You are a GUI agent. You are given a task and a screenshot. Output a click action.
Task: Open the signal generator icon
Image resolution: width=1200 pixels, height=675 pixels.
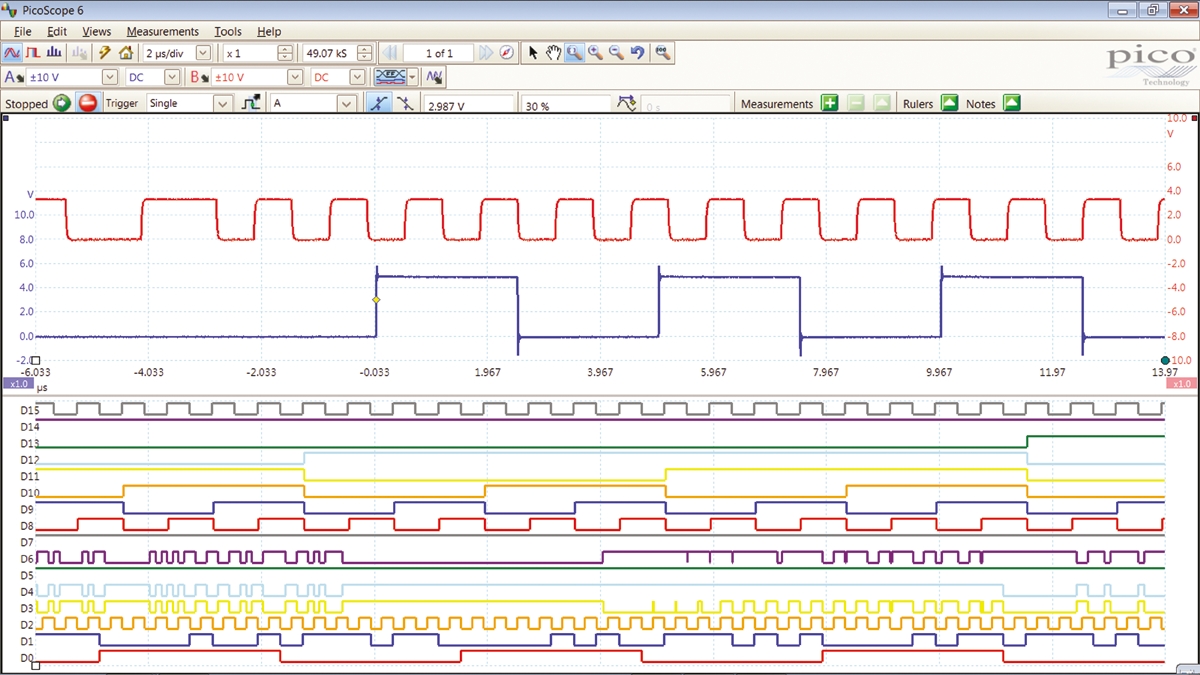coord(434,76)
